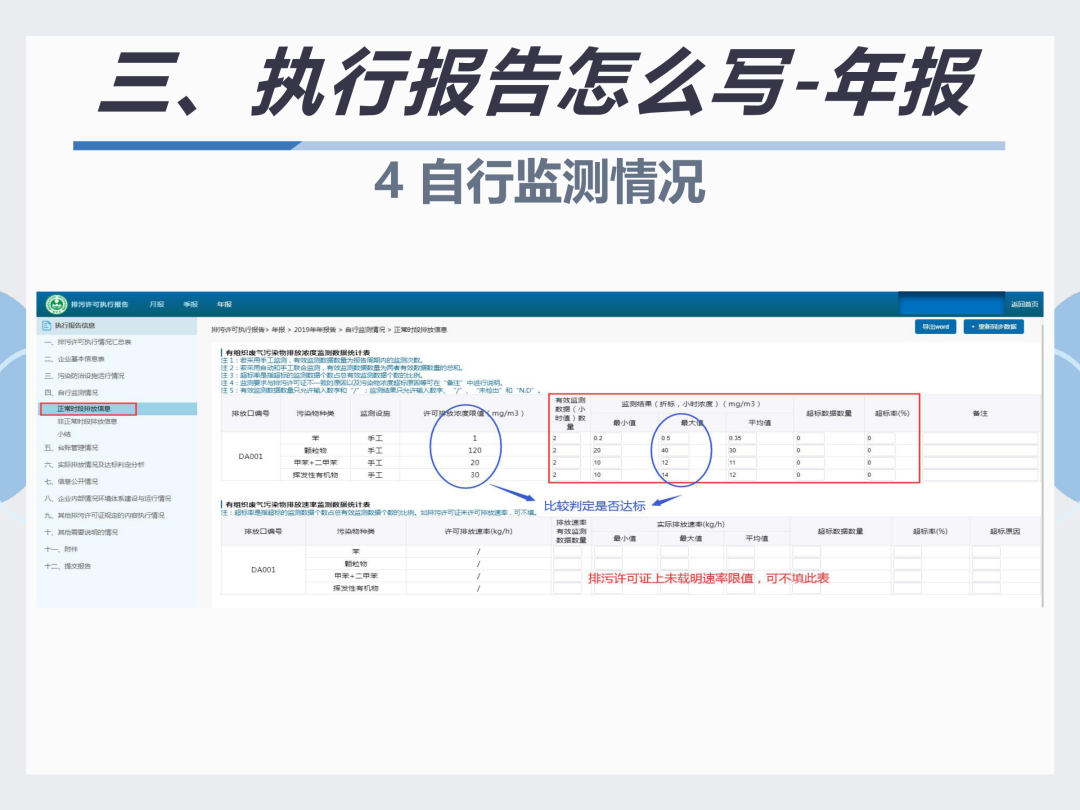
Task: Click 超标率 input for 颗粒物 row, concentration table
Action: pos(881,450)
